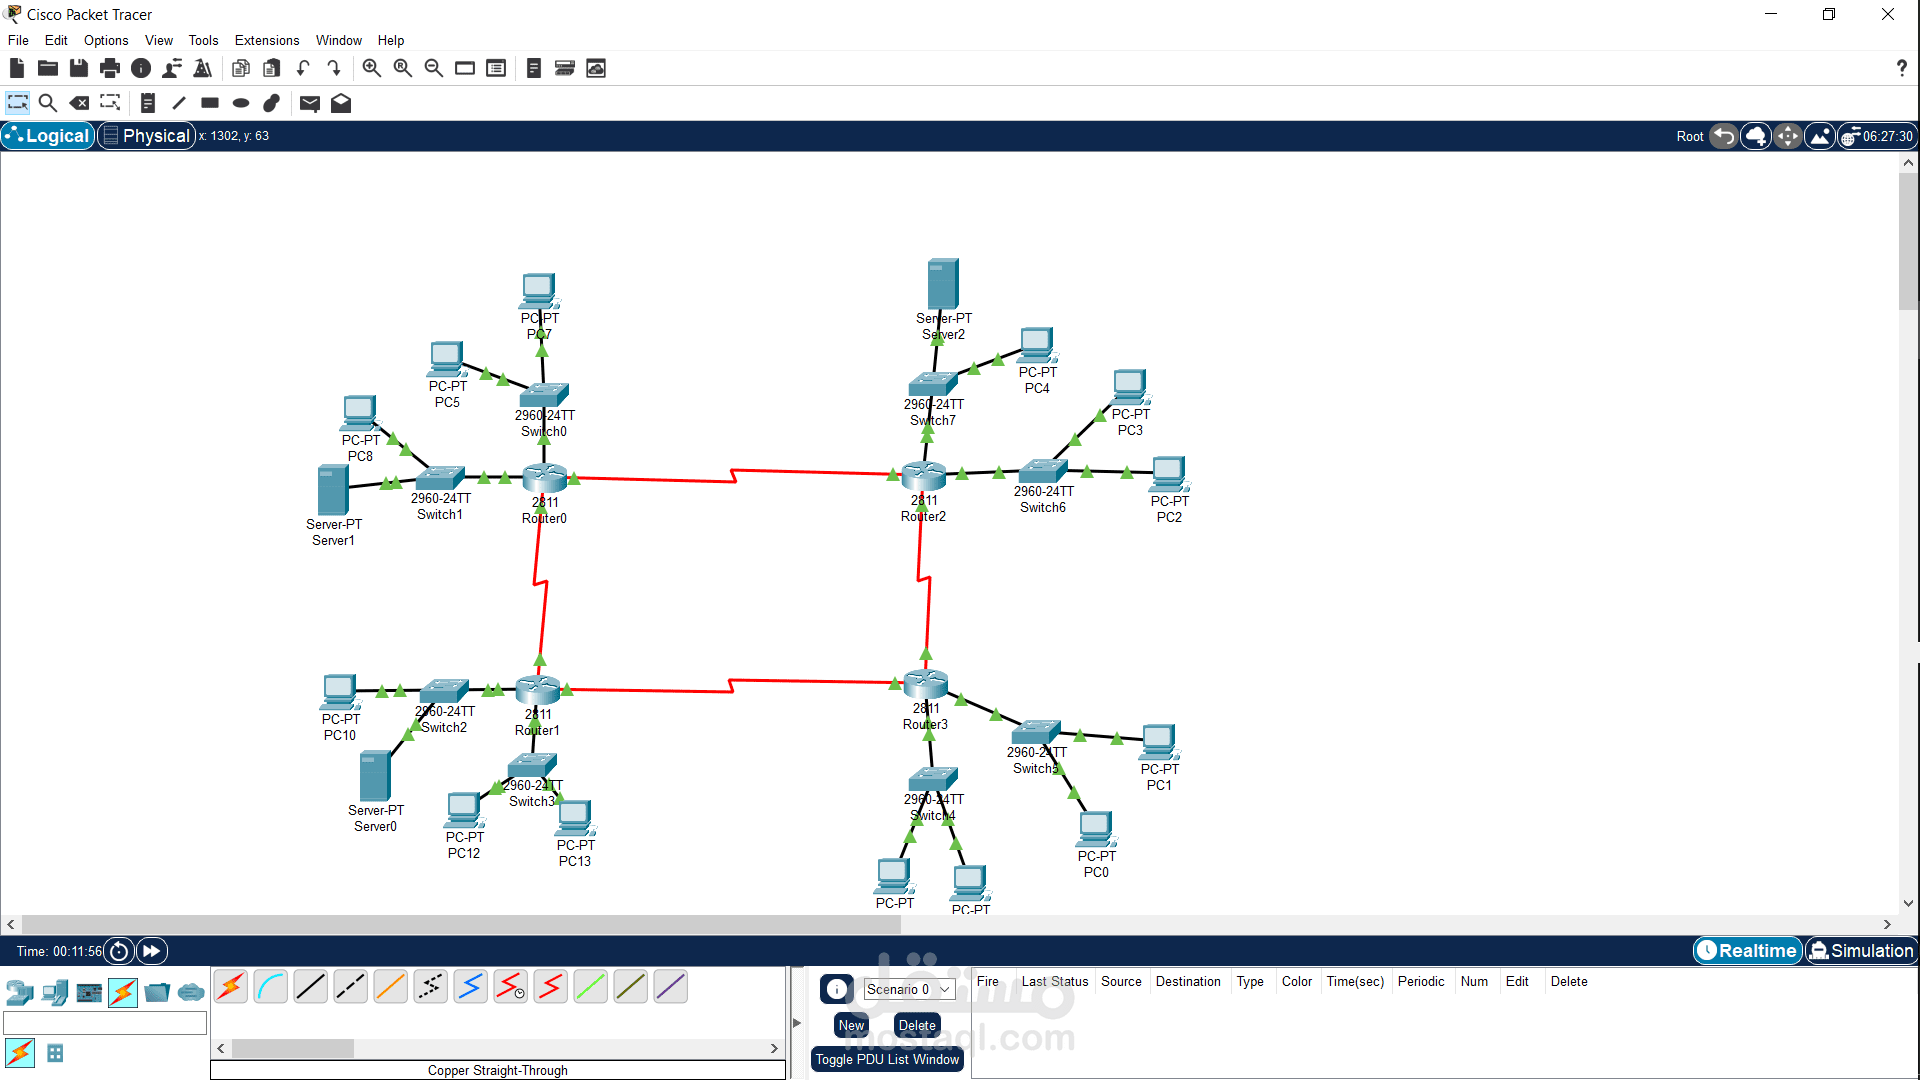Save the network with the floppy icon
The image size is (1920, 1080).
79,68
